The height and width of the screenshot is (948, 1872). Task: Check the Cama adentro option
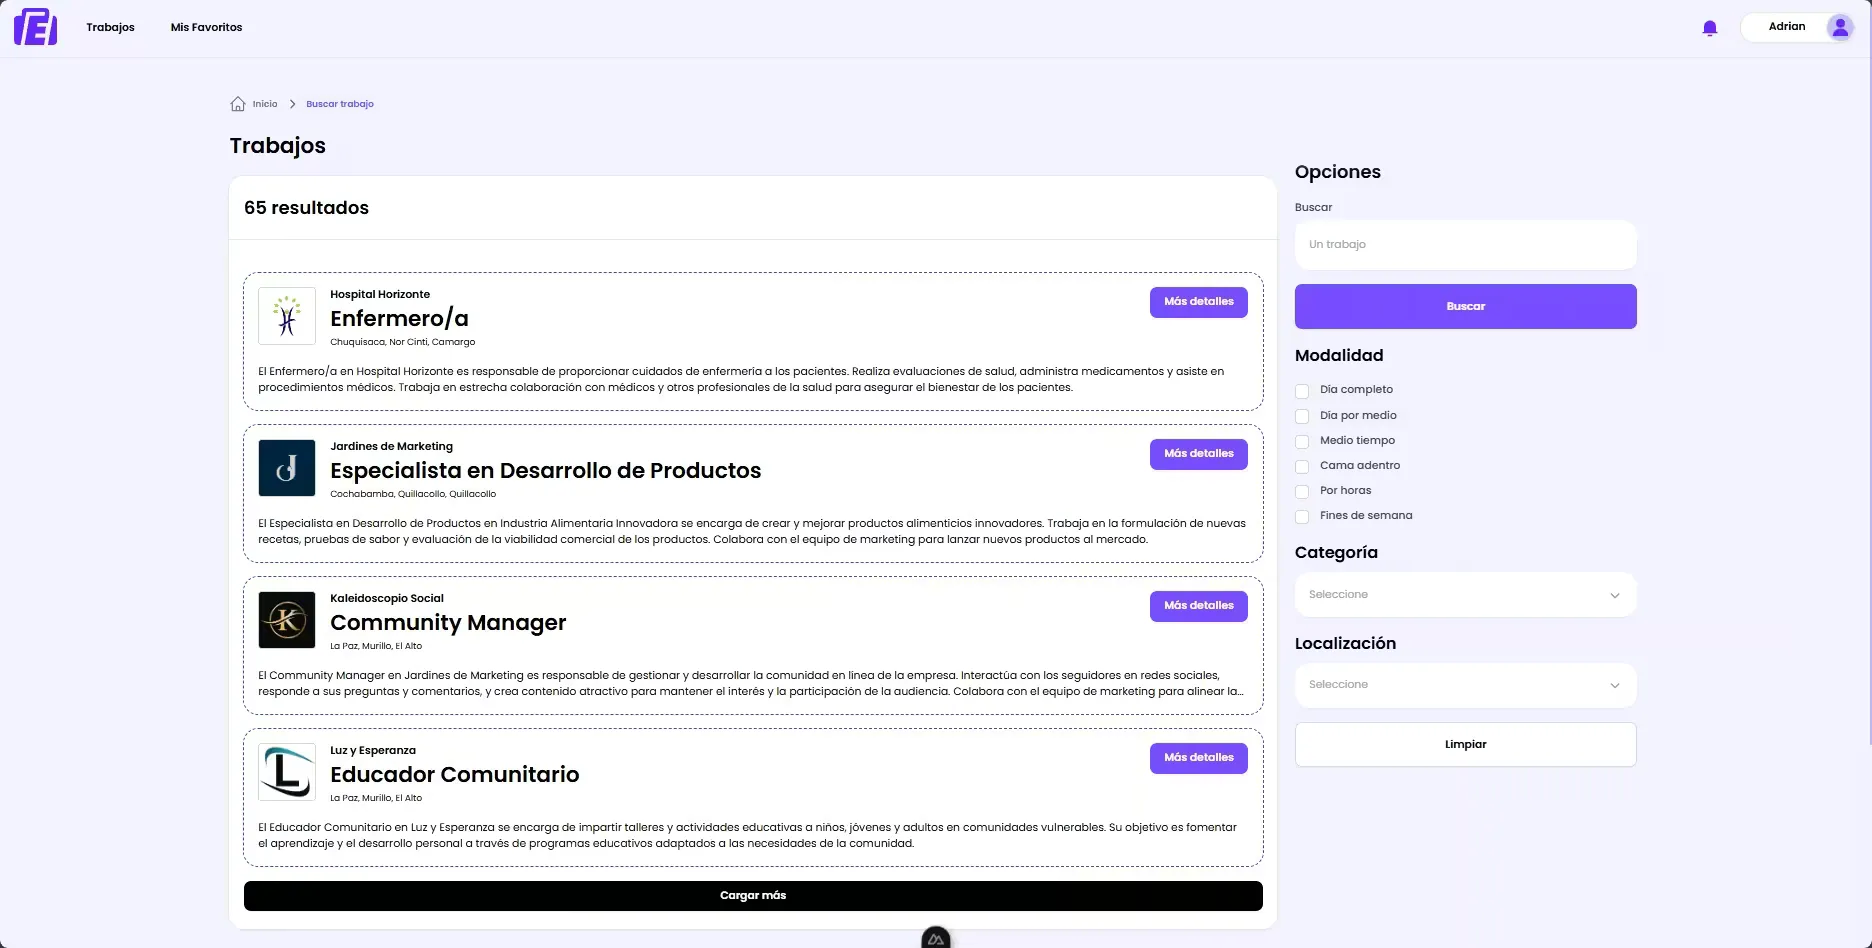tap(1302, 467)
